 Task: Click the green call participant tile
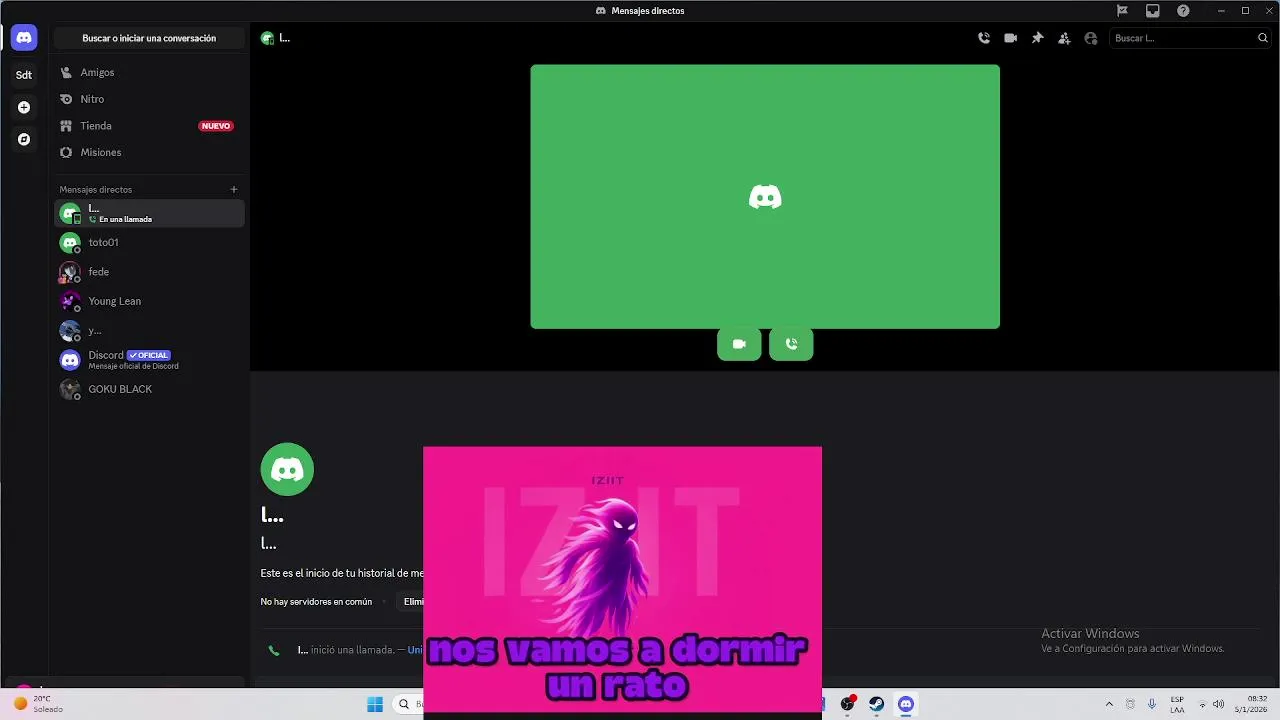click(765, 196)
